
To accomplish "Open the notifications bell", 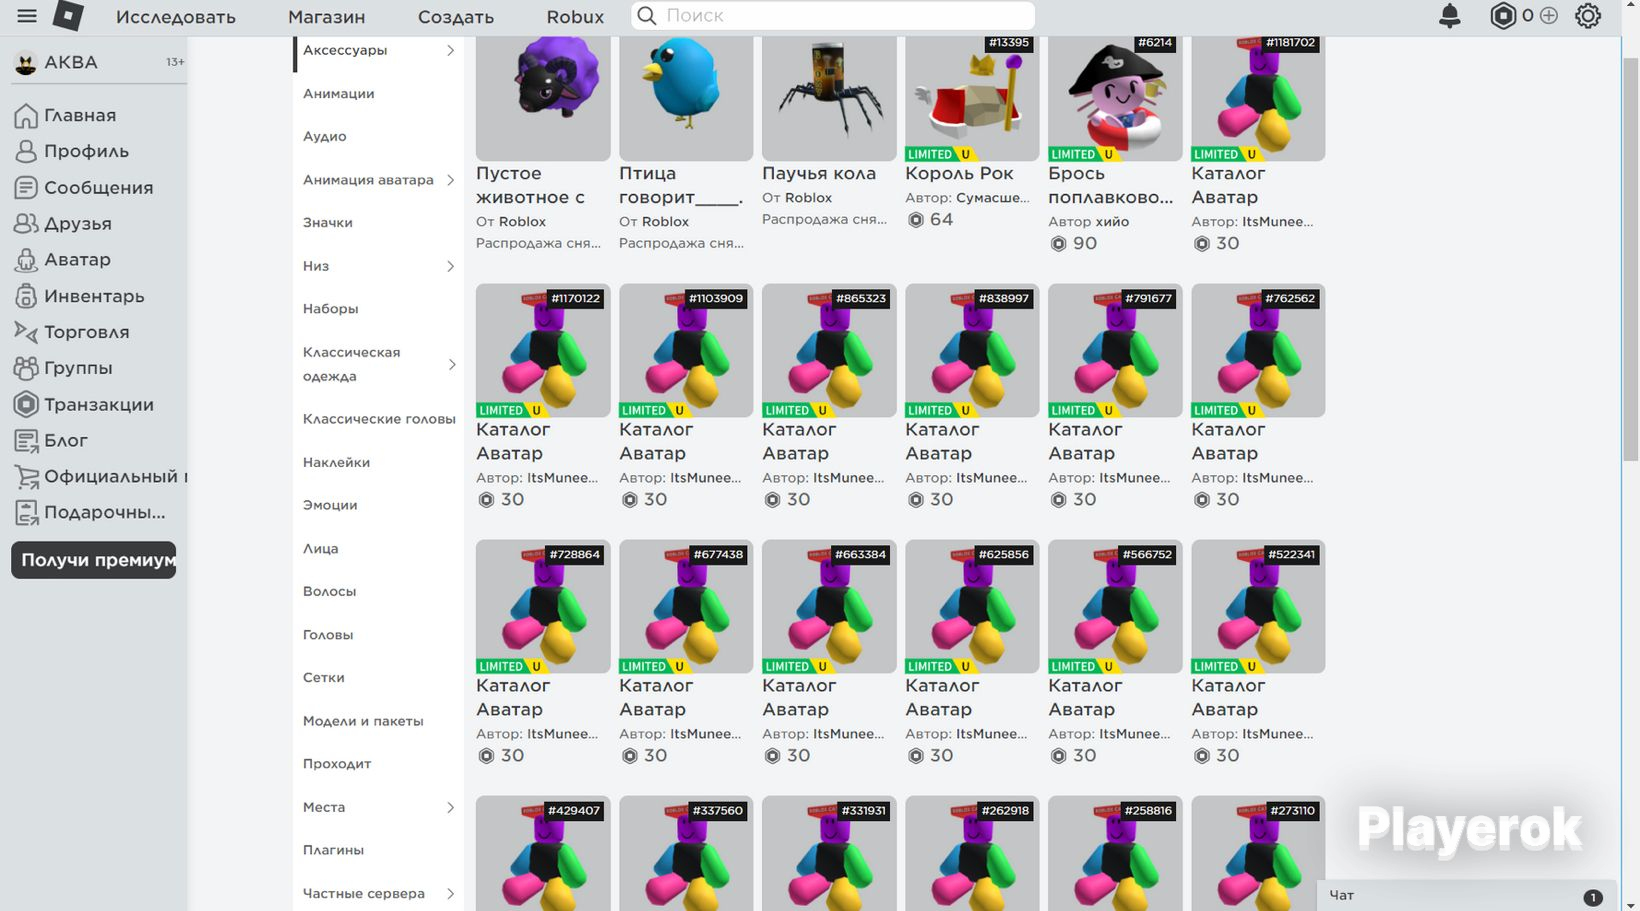I will [1449, 16].
